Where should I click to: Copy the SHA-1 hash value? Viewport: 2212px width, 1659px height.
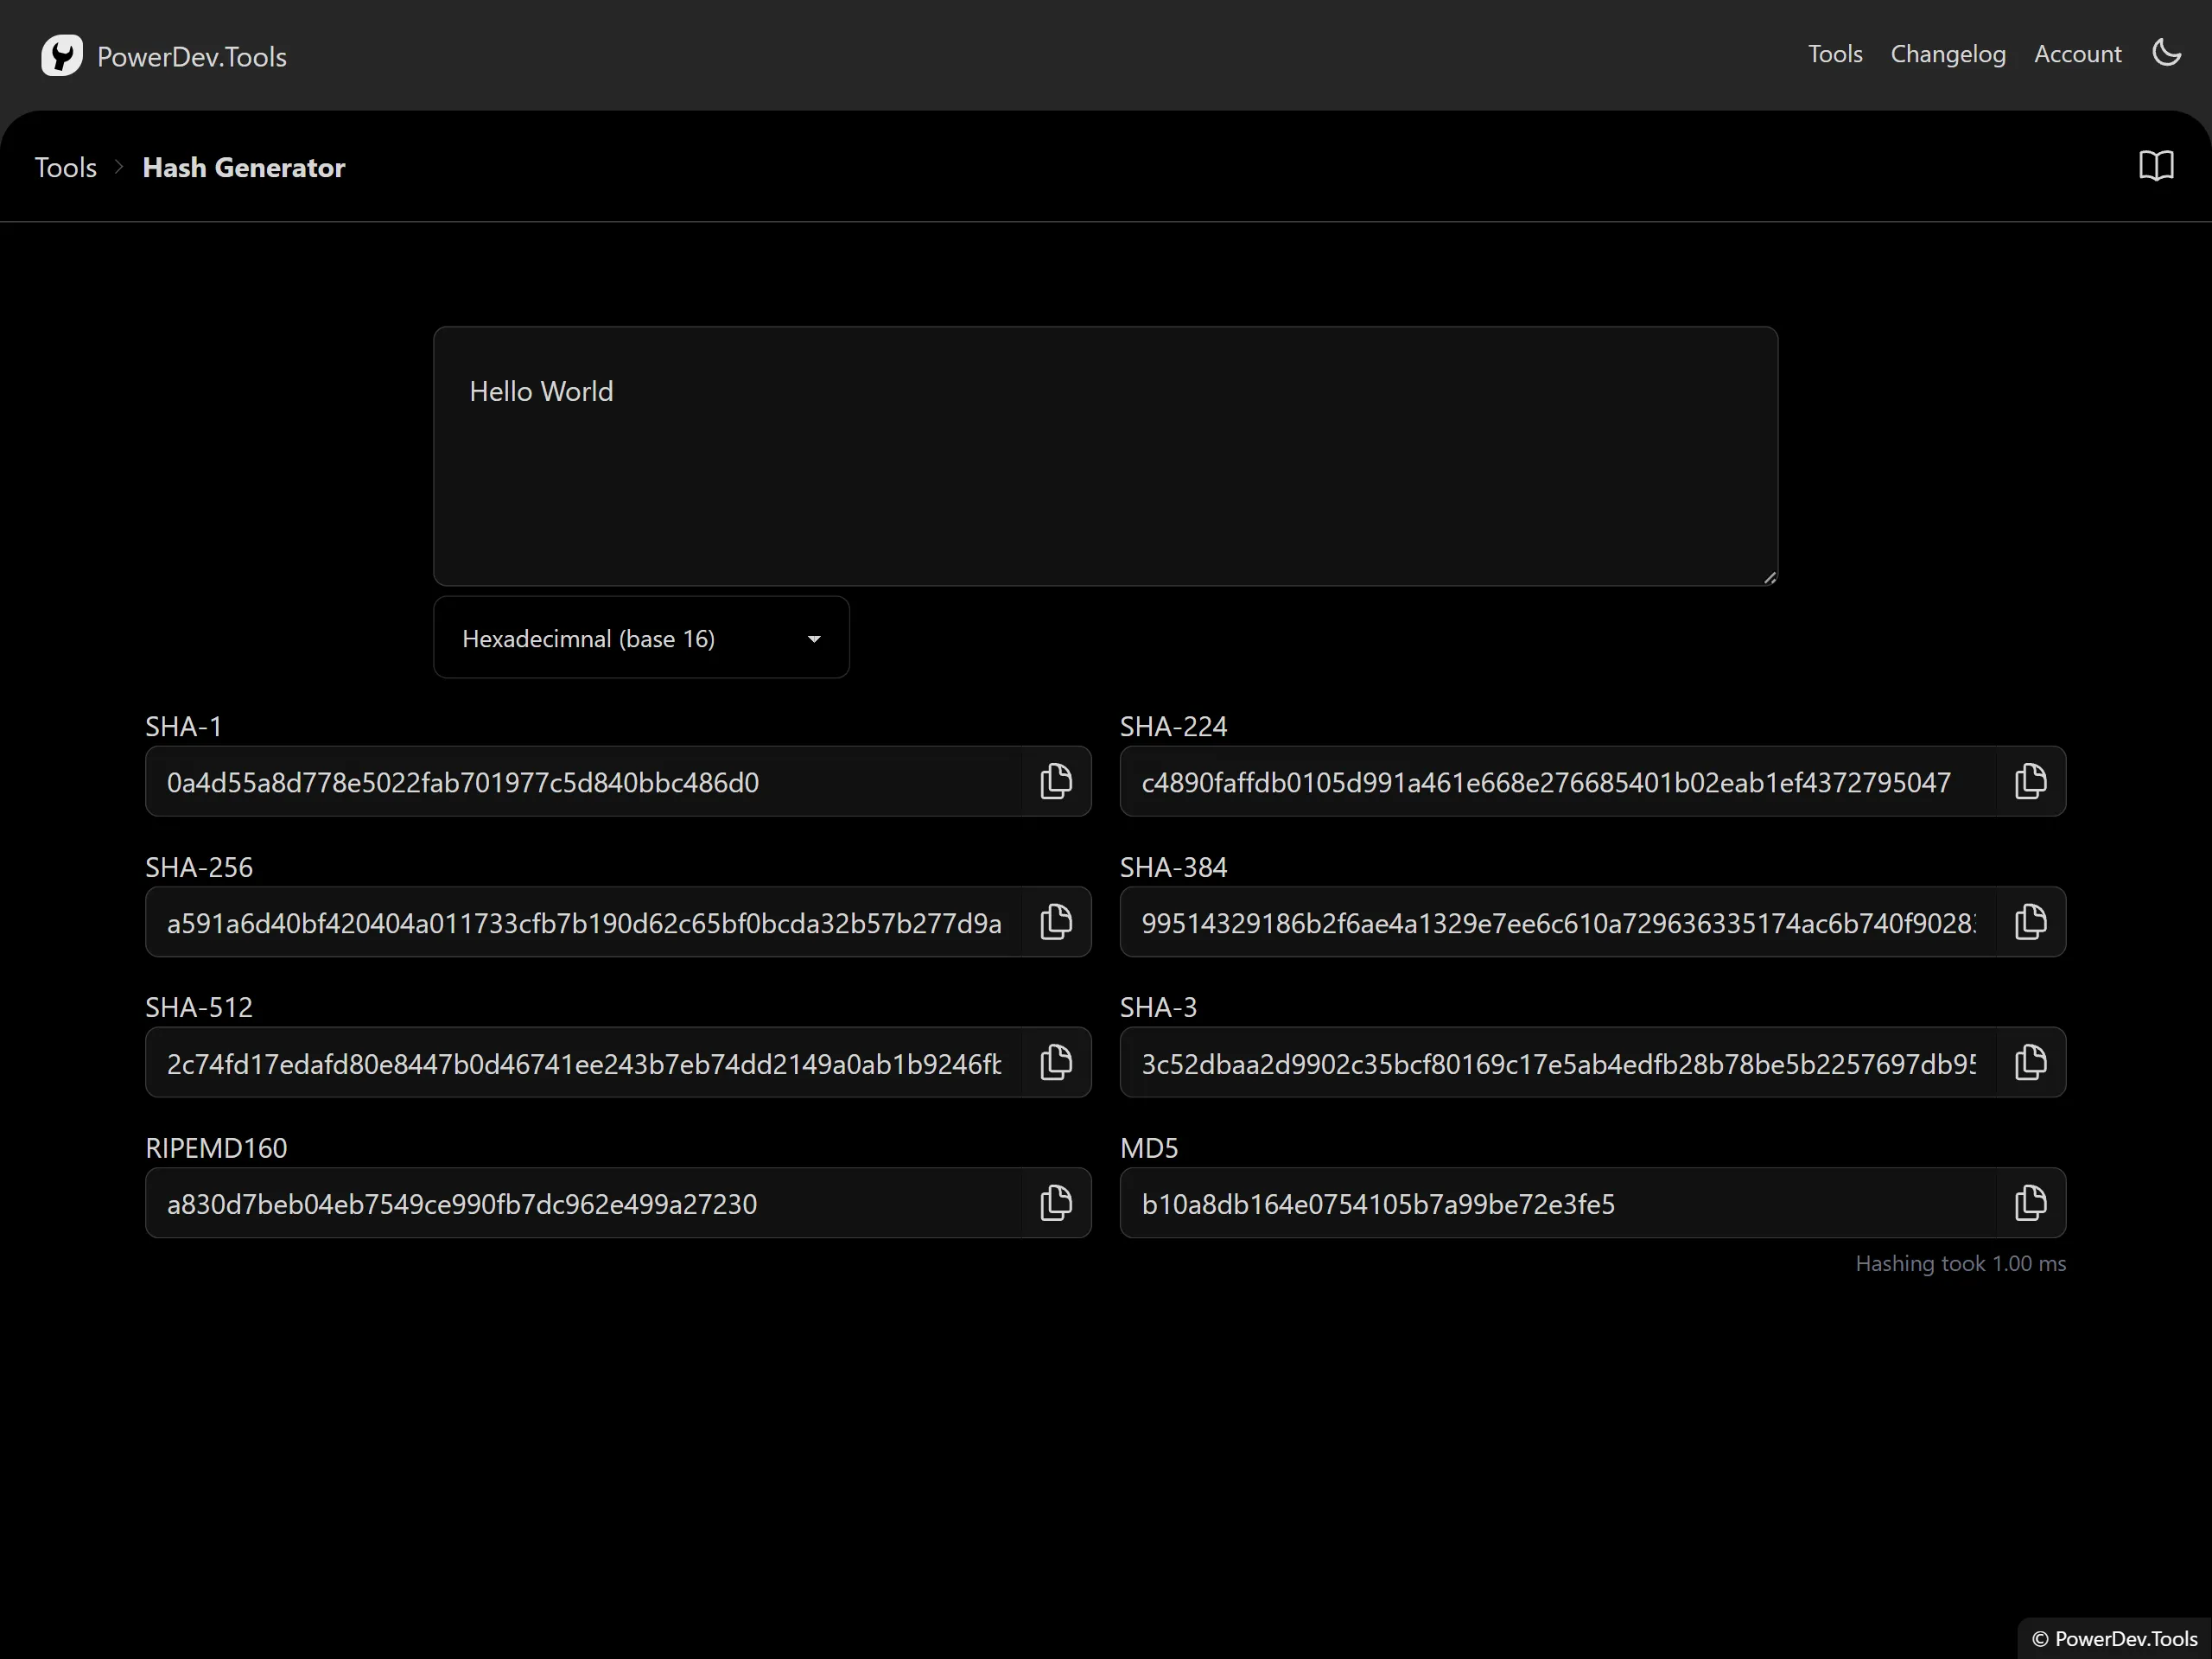(1056, 781)
